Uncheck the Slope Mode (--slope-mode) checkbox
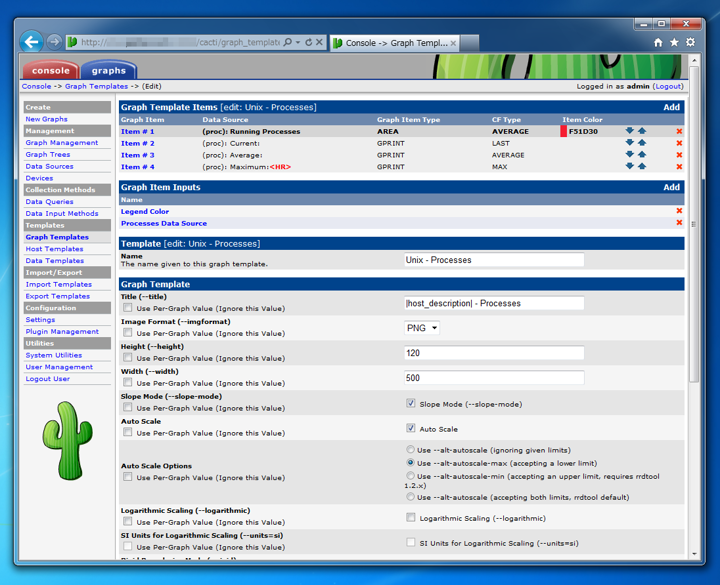The width and height of the screenshot is (720, 585). click(411, 404)
